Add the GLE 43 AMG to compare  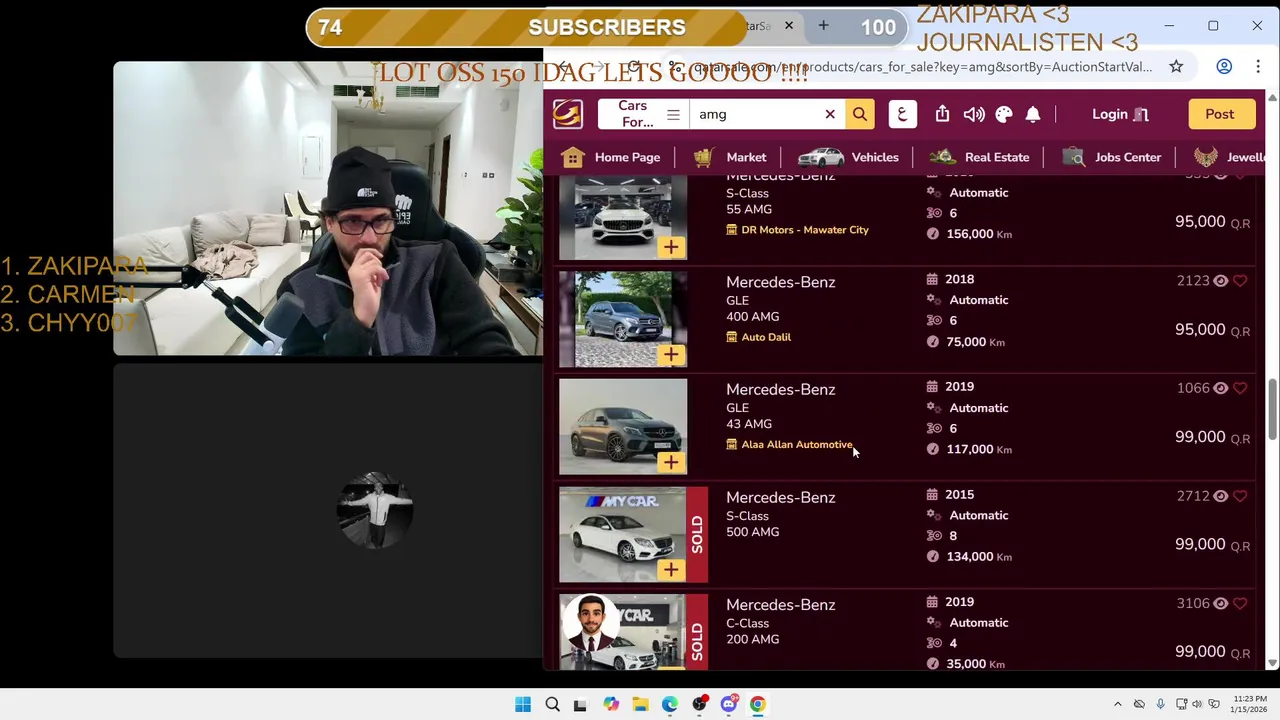671,462
